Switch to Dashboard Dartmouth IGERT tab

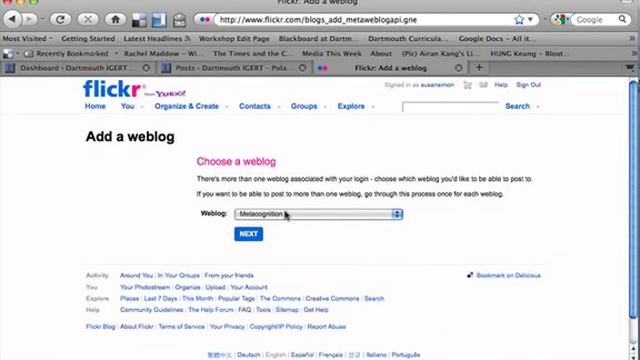(78, 68)
